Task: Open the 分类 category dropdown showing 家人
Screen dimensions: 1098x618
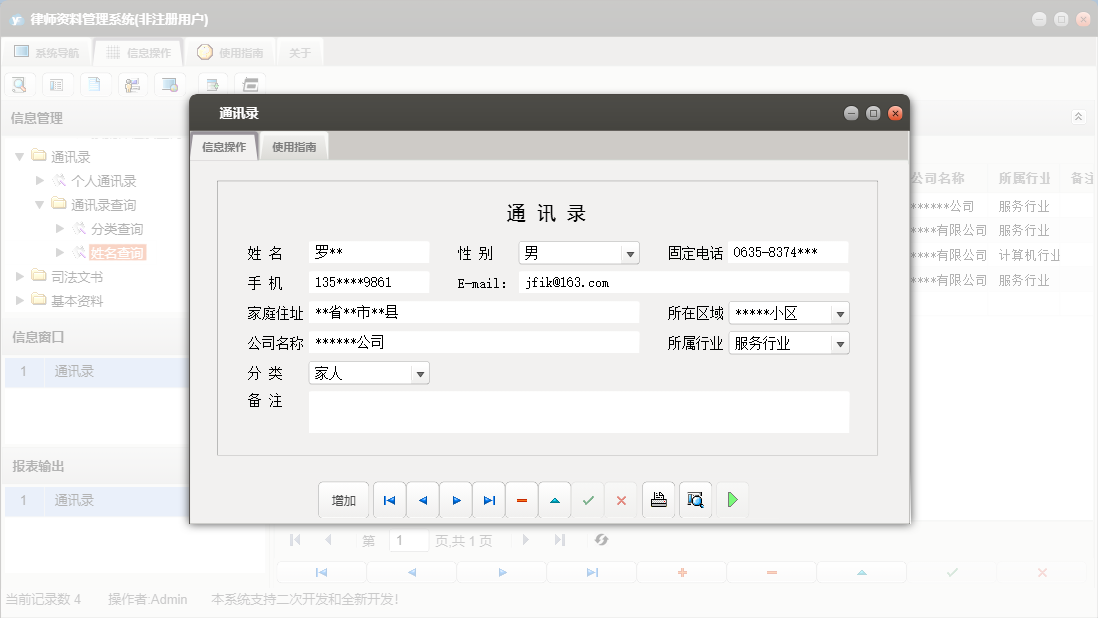Action: click(421, 372)
